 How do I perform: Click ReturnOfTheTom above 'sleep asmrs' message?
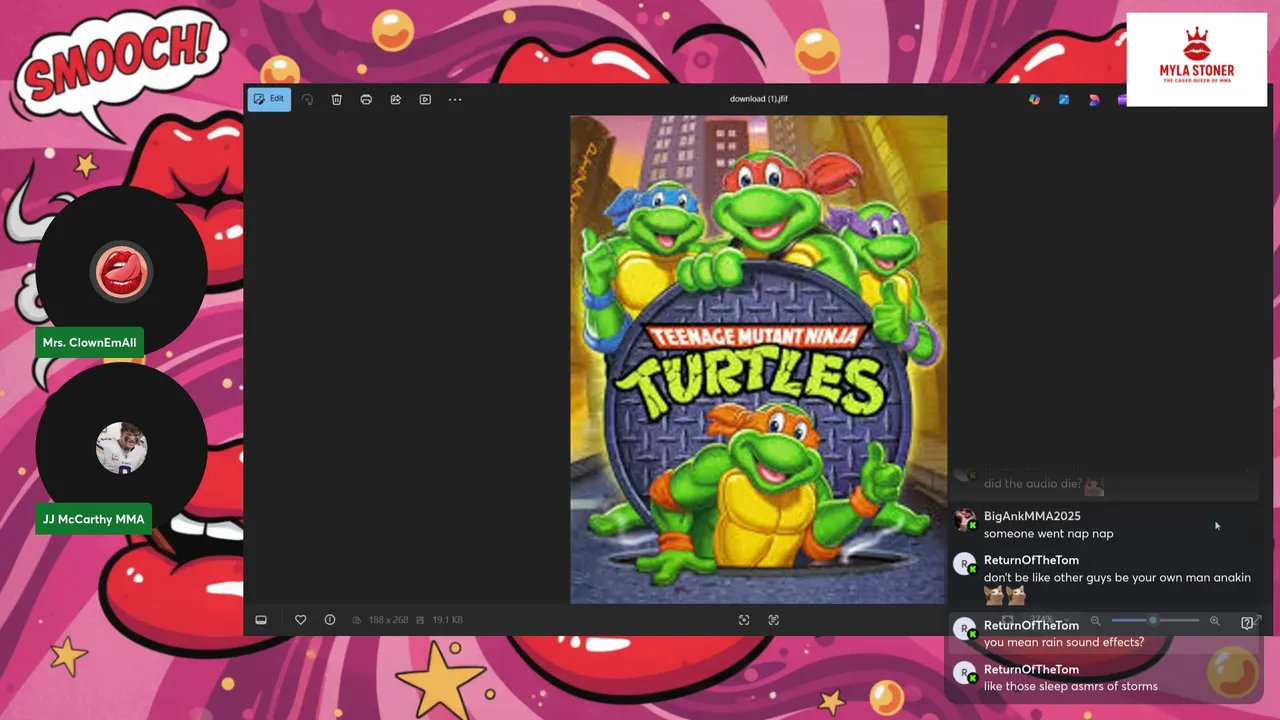[1031, 669]
